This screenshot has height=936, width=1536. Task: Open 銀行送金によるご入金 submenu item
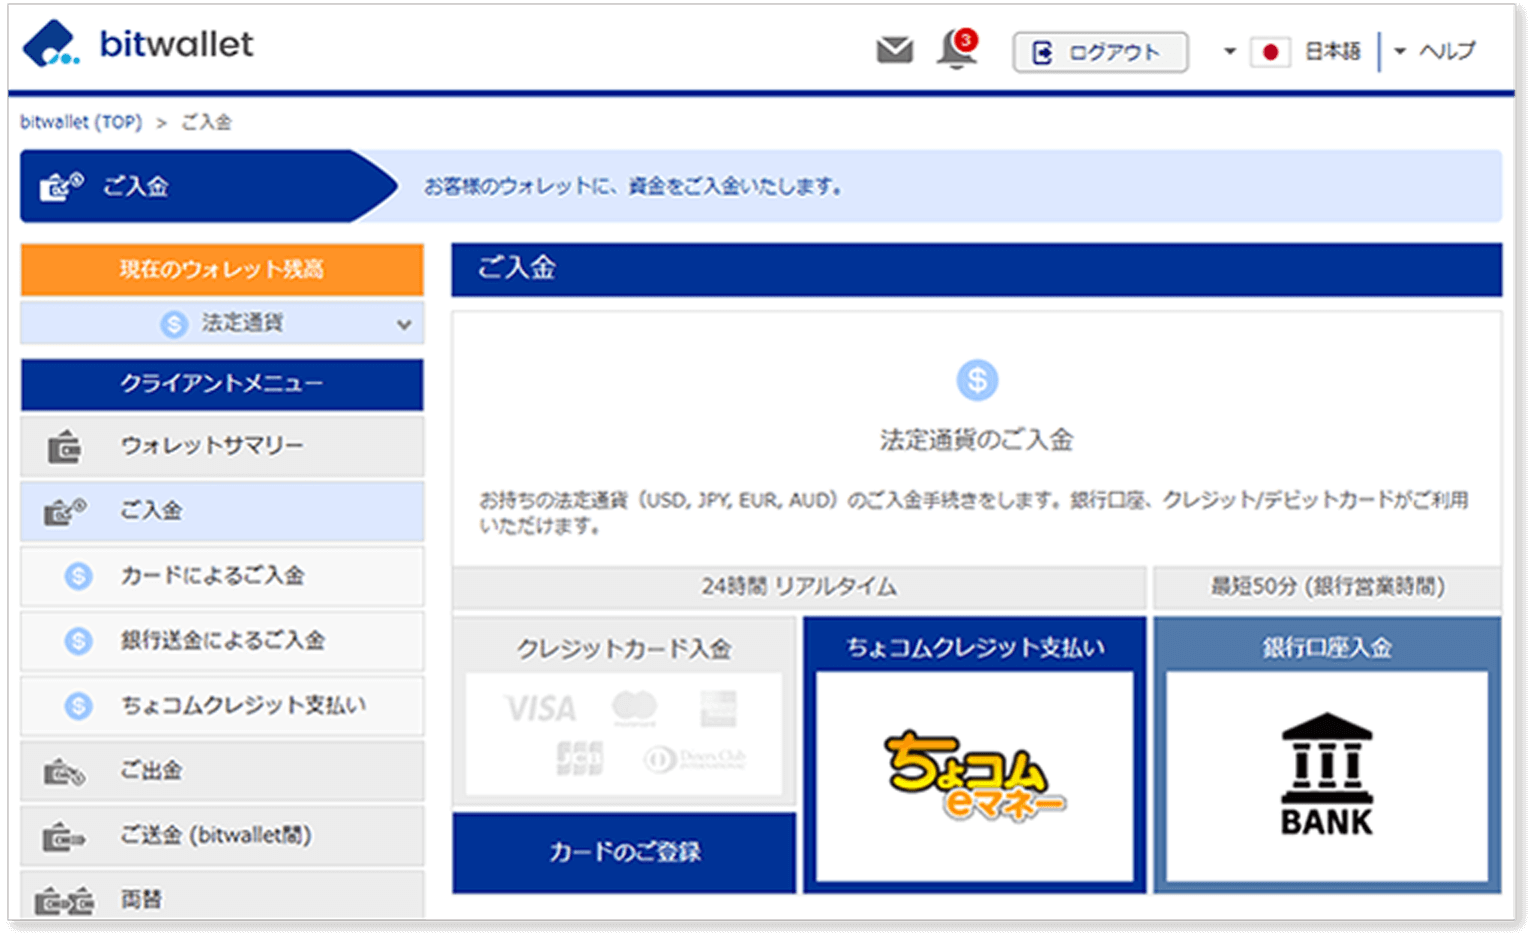click(222, 641)
